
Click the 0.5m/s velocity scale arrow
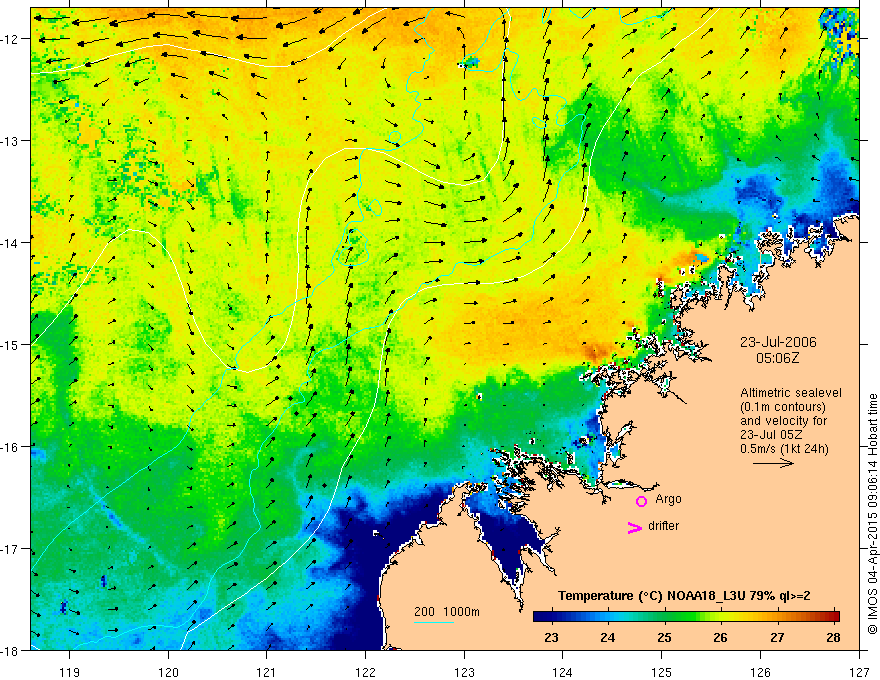click(773, 463)
